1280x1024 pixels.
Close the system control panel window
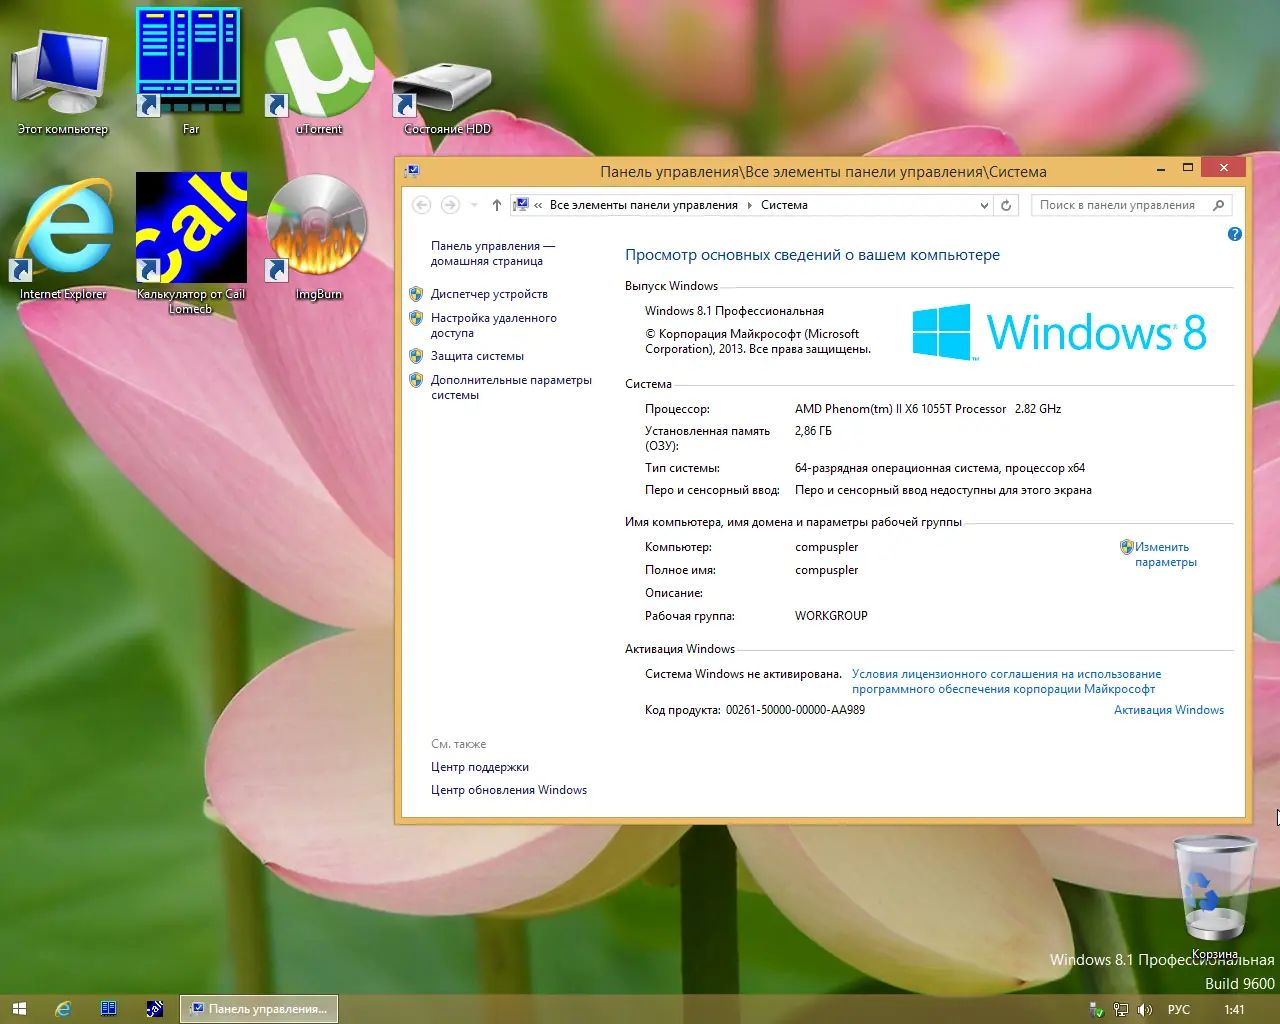(1224, 168)
